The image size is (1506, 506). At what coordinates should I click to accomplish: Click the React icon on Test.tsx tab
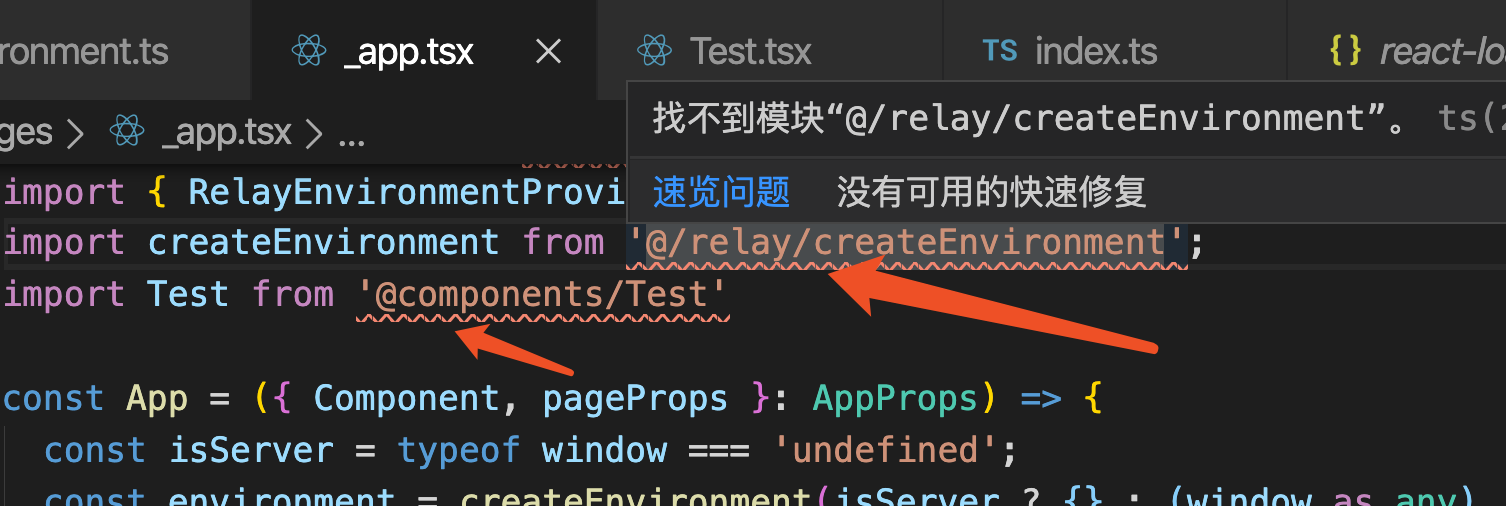(654, 51)
